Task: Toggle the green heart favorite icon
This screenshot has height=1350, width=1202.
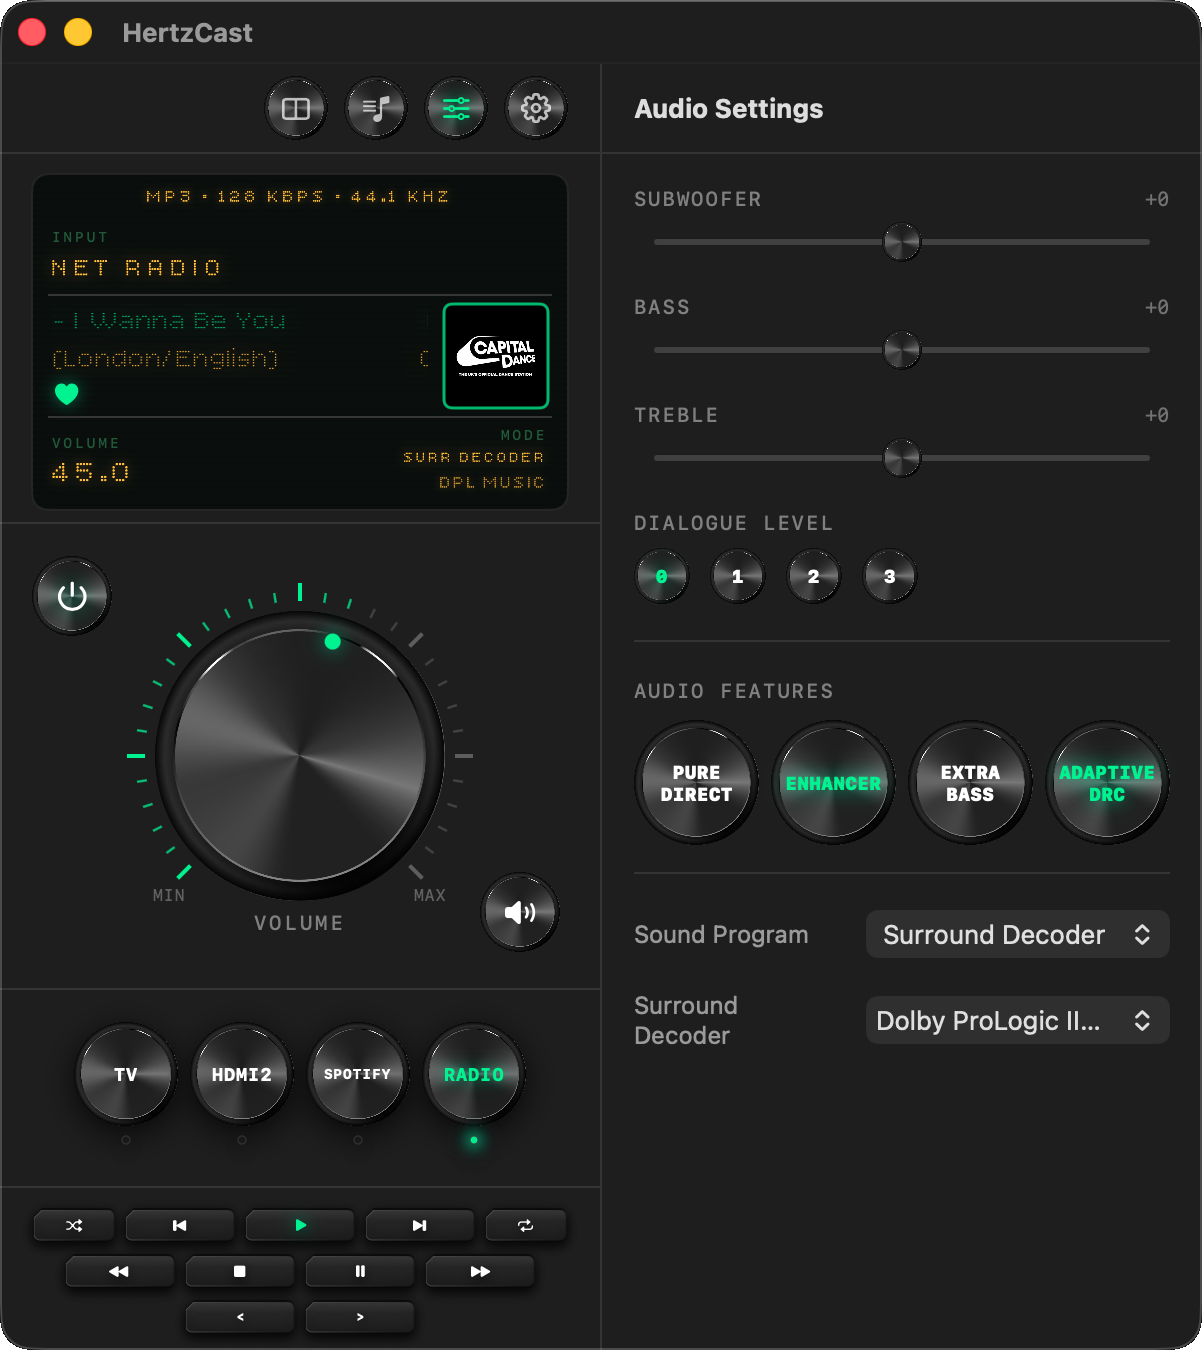Action: [x=66, y=394]
